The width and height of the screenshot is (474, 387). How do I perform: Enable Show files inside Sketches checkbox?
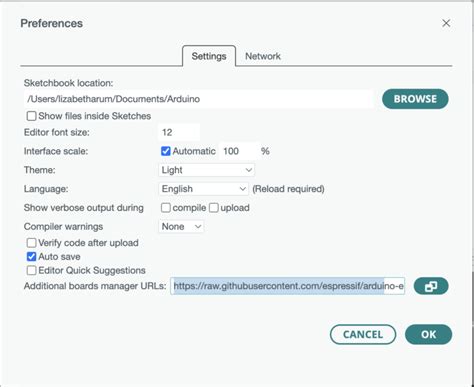coord(31,116)
